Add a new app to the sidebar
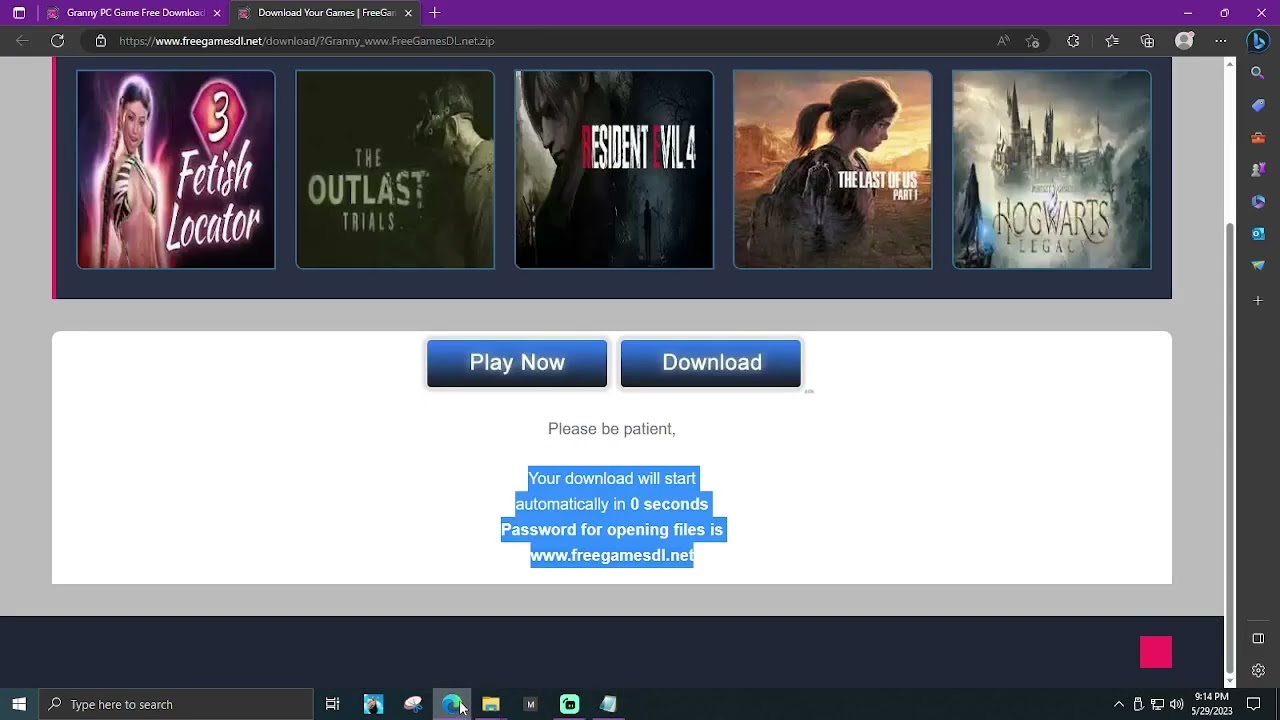 [x=1258, y=301]
